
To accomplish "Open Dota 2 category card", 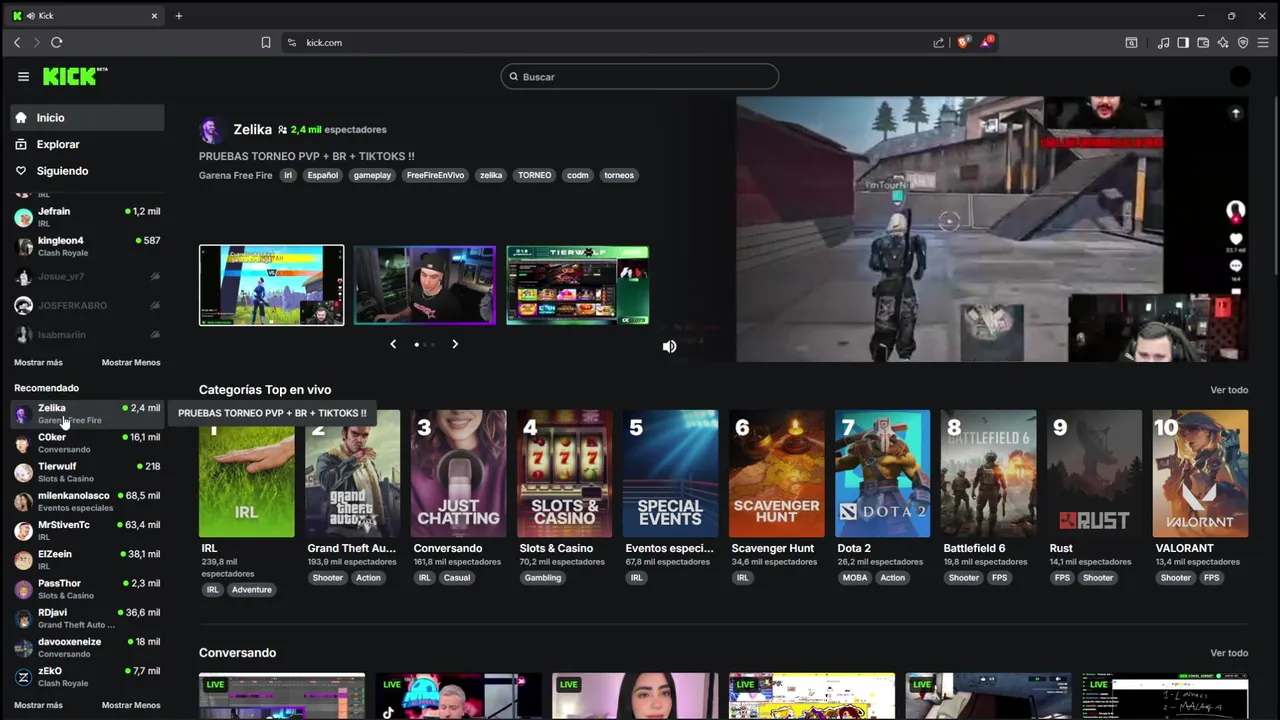I will pos(883,473).
